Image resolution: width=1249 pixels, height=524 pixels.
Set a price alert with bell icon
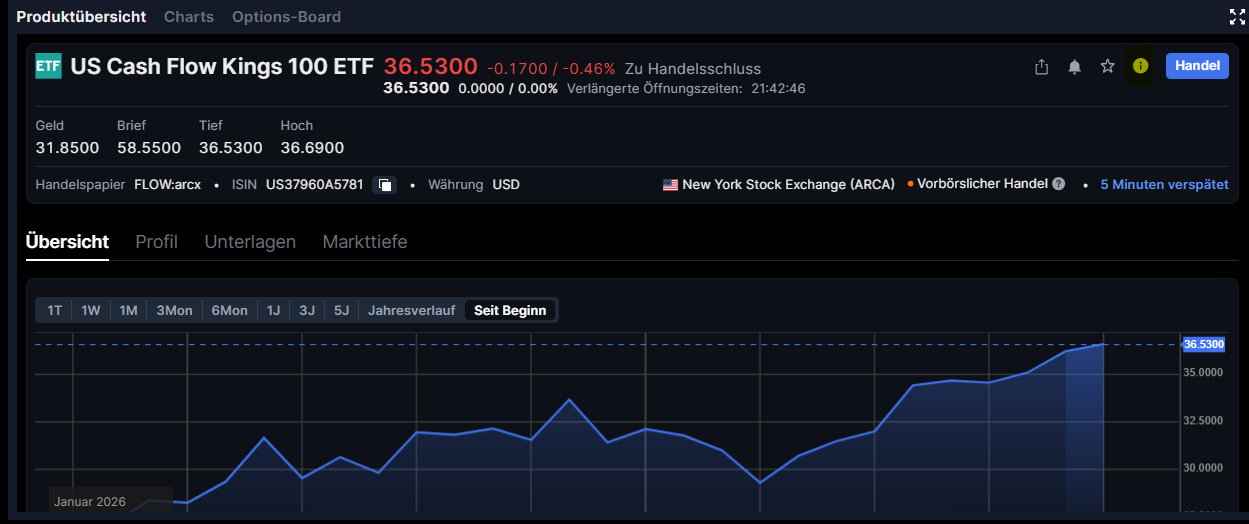pos(1074,66)
